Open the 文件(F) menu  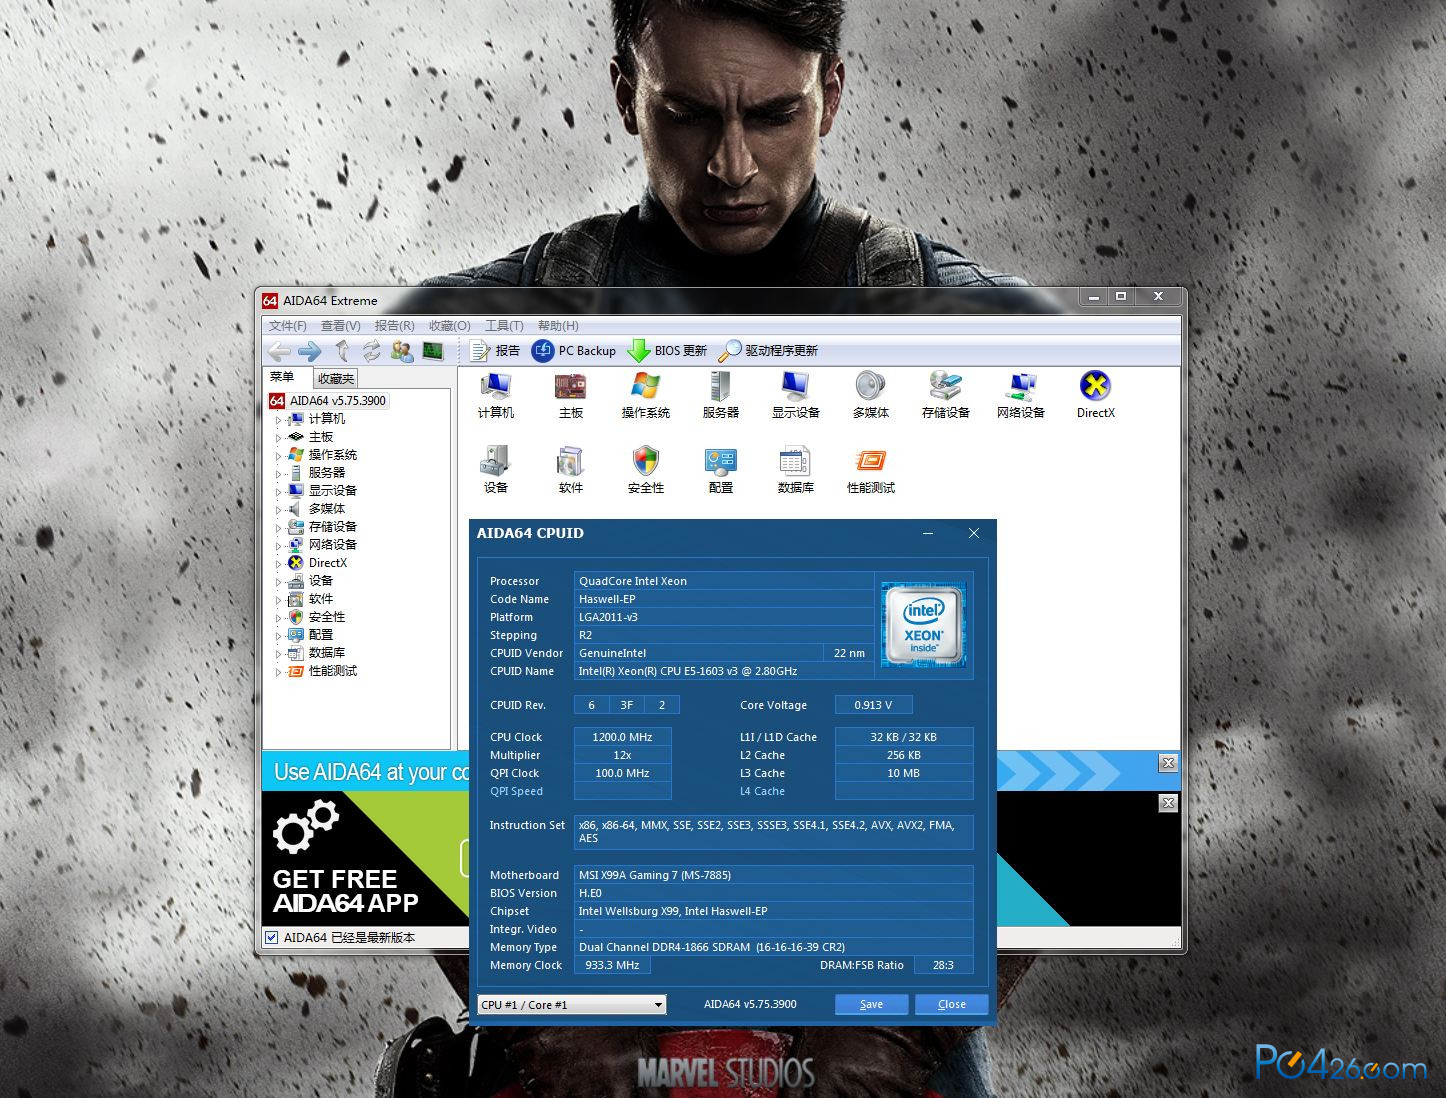click(287, 325)
